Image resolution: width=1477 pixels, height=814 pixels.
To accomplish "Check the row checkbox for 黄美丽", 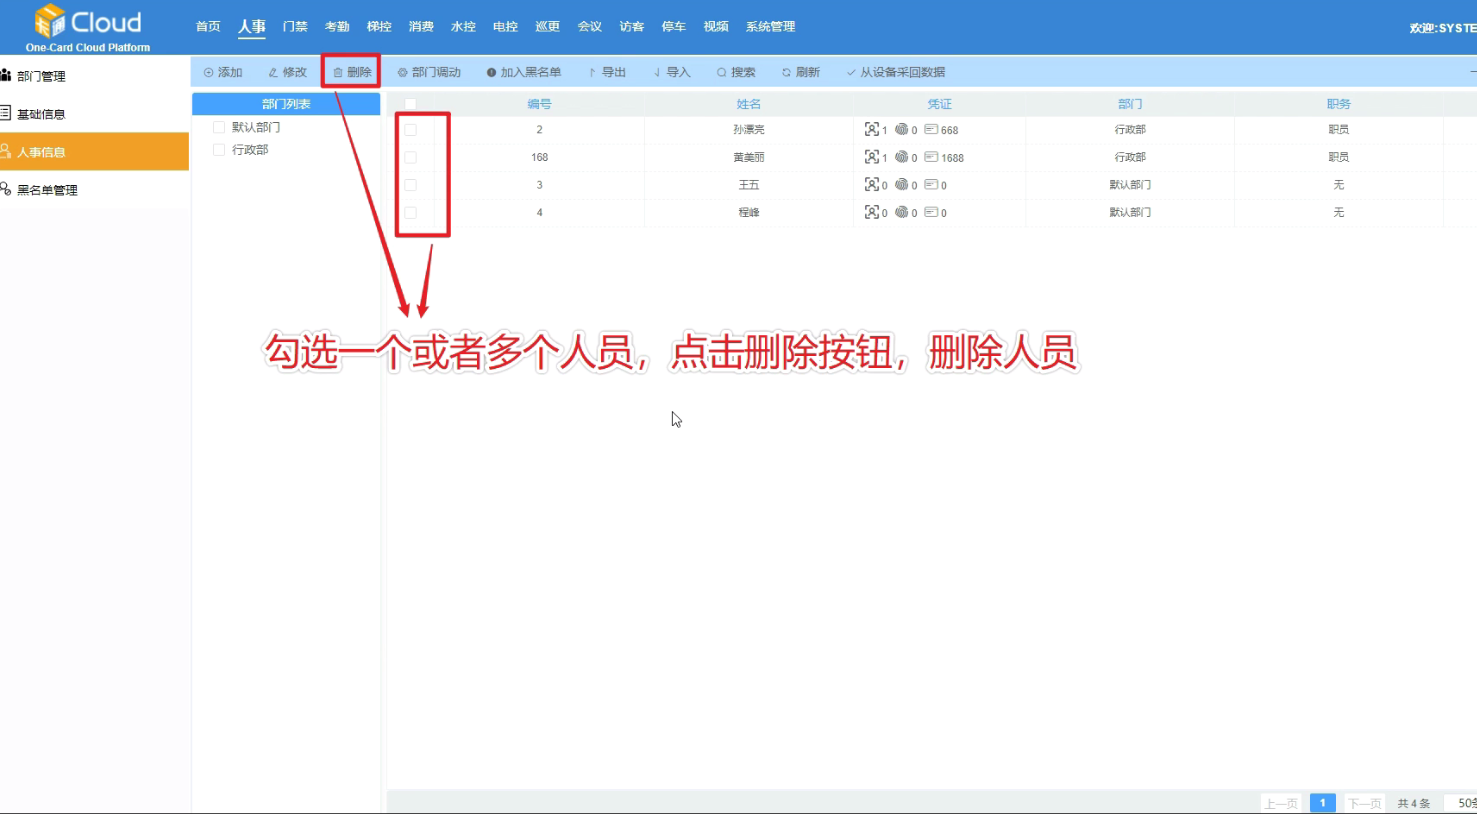I will 410,157.
